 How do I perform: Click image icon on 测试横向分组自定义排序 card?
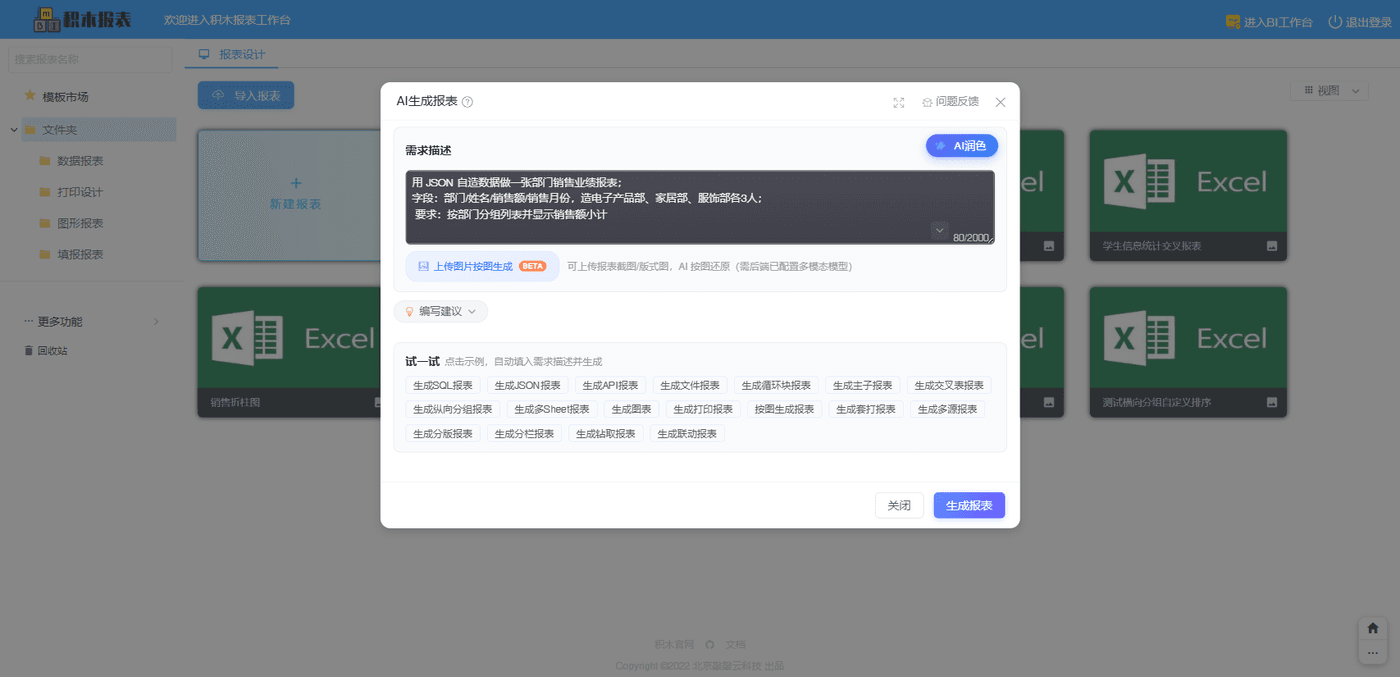pyautogui.click(x=1272, y=402)
